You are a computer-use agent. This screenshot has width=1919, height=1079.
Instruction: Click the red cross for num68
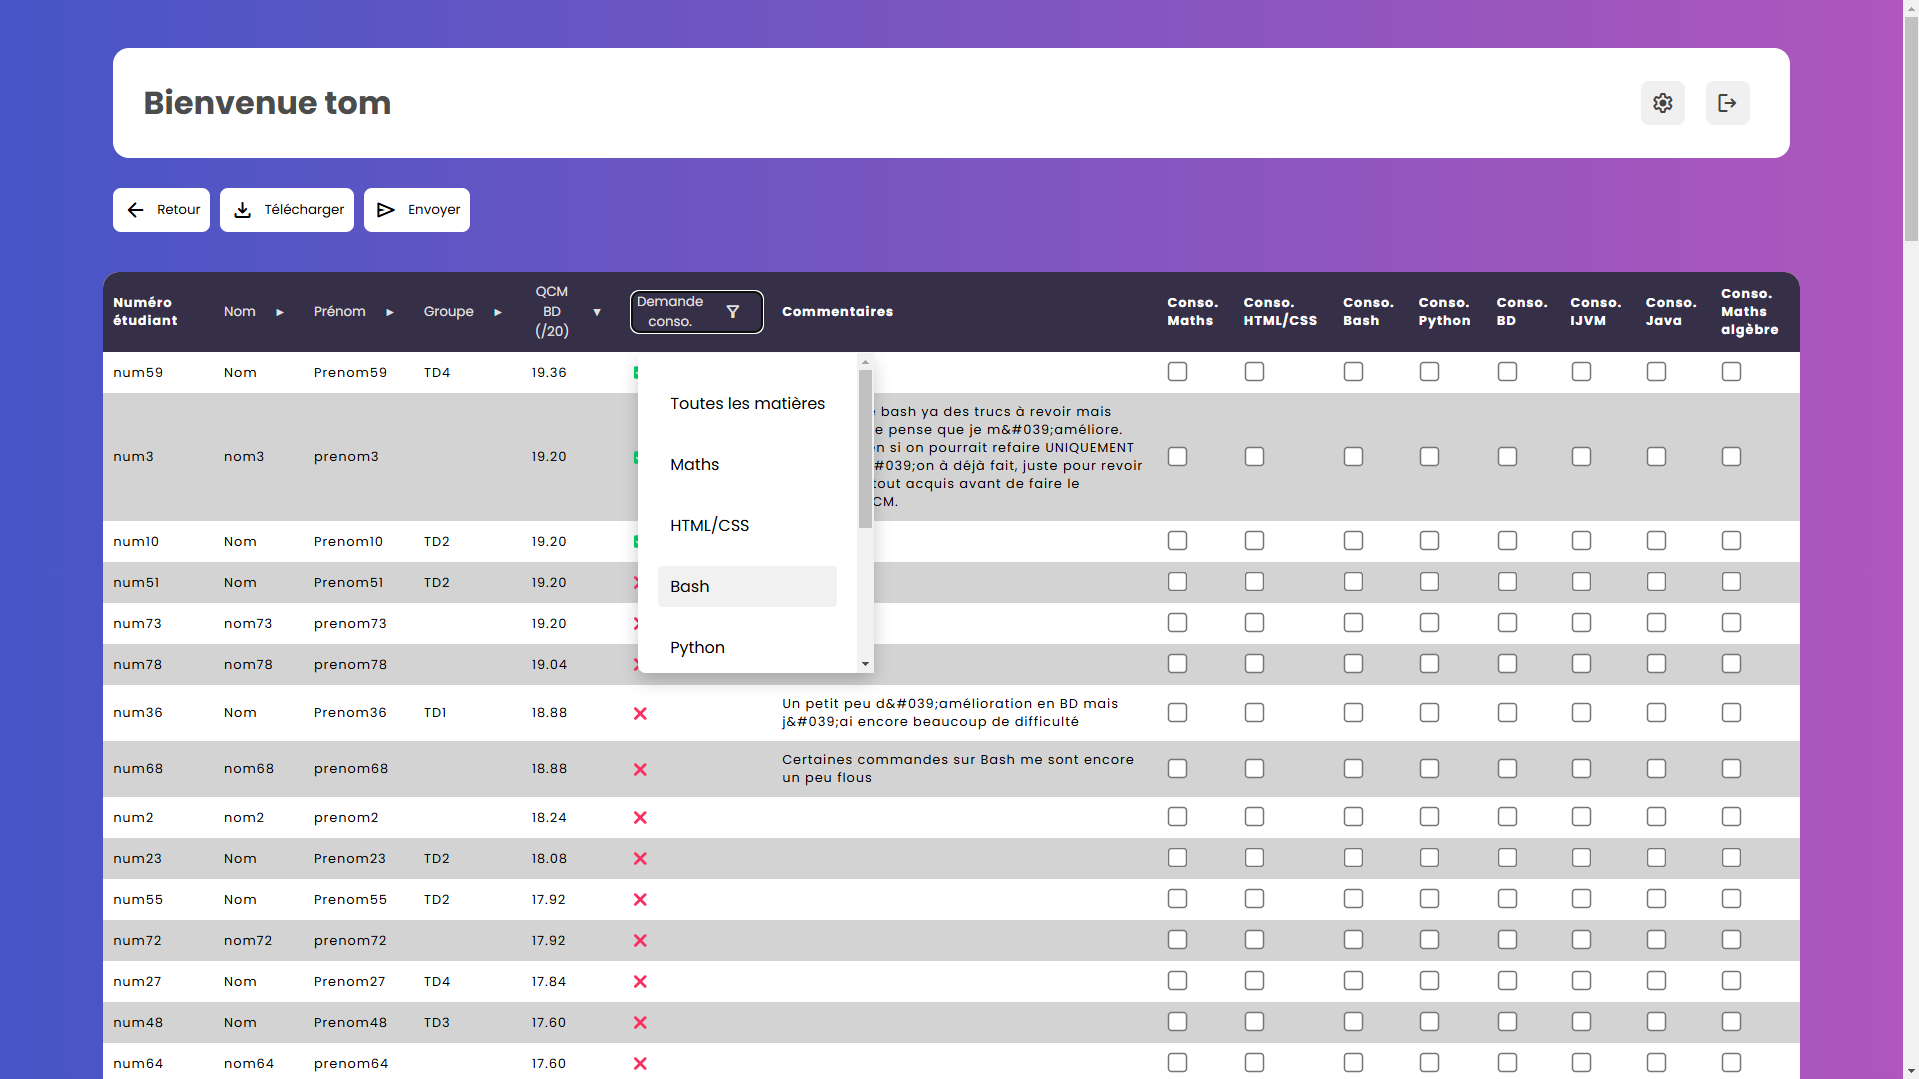[x=640, y=769]
